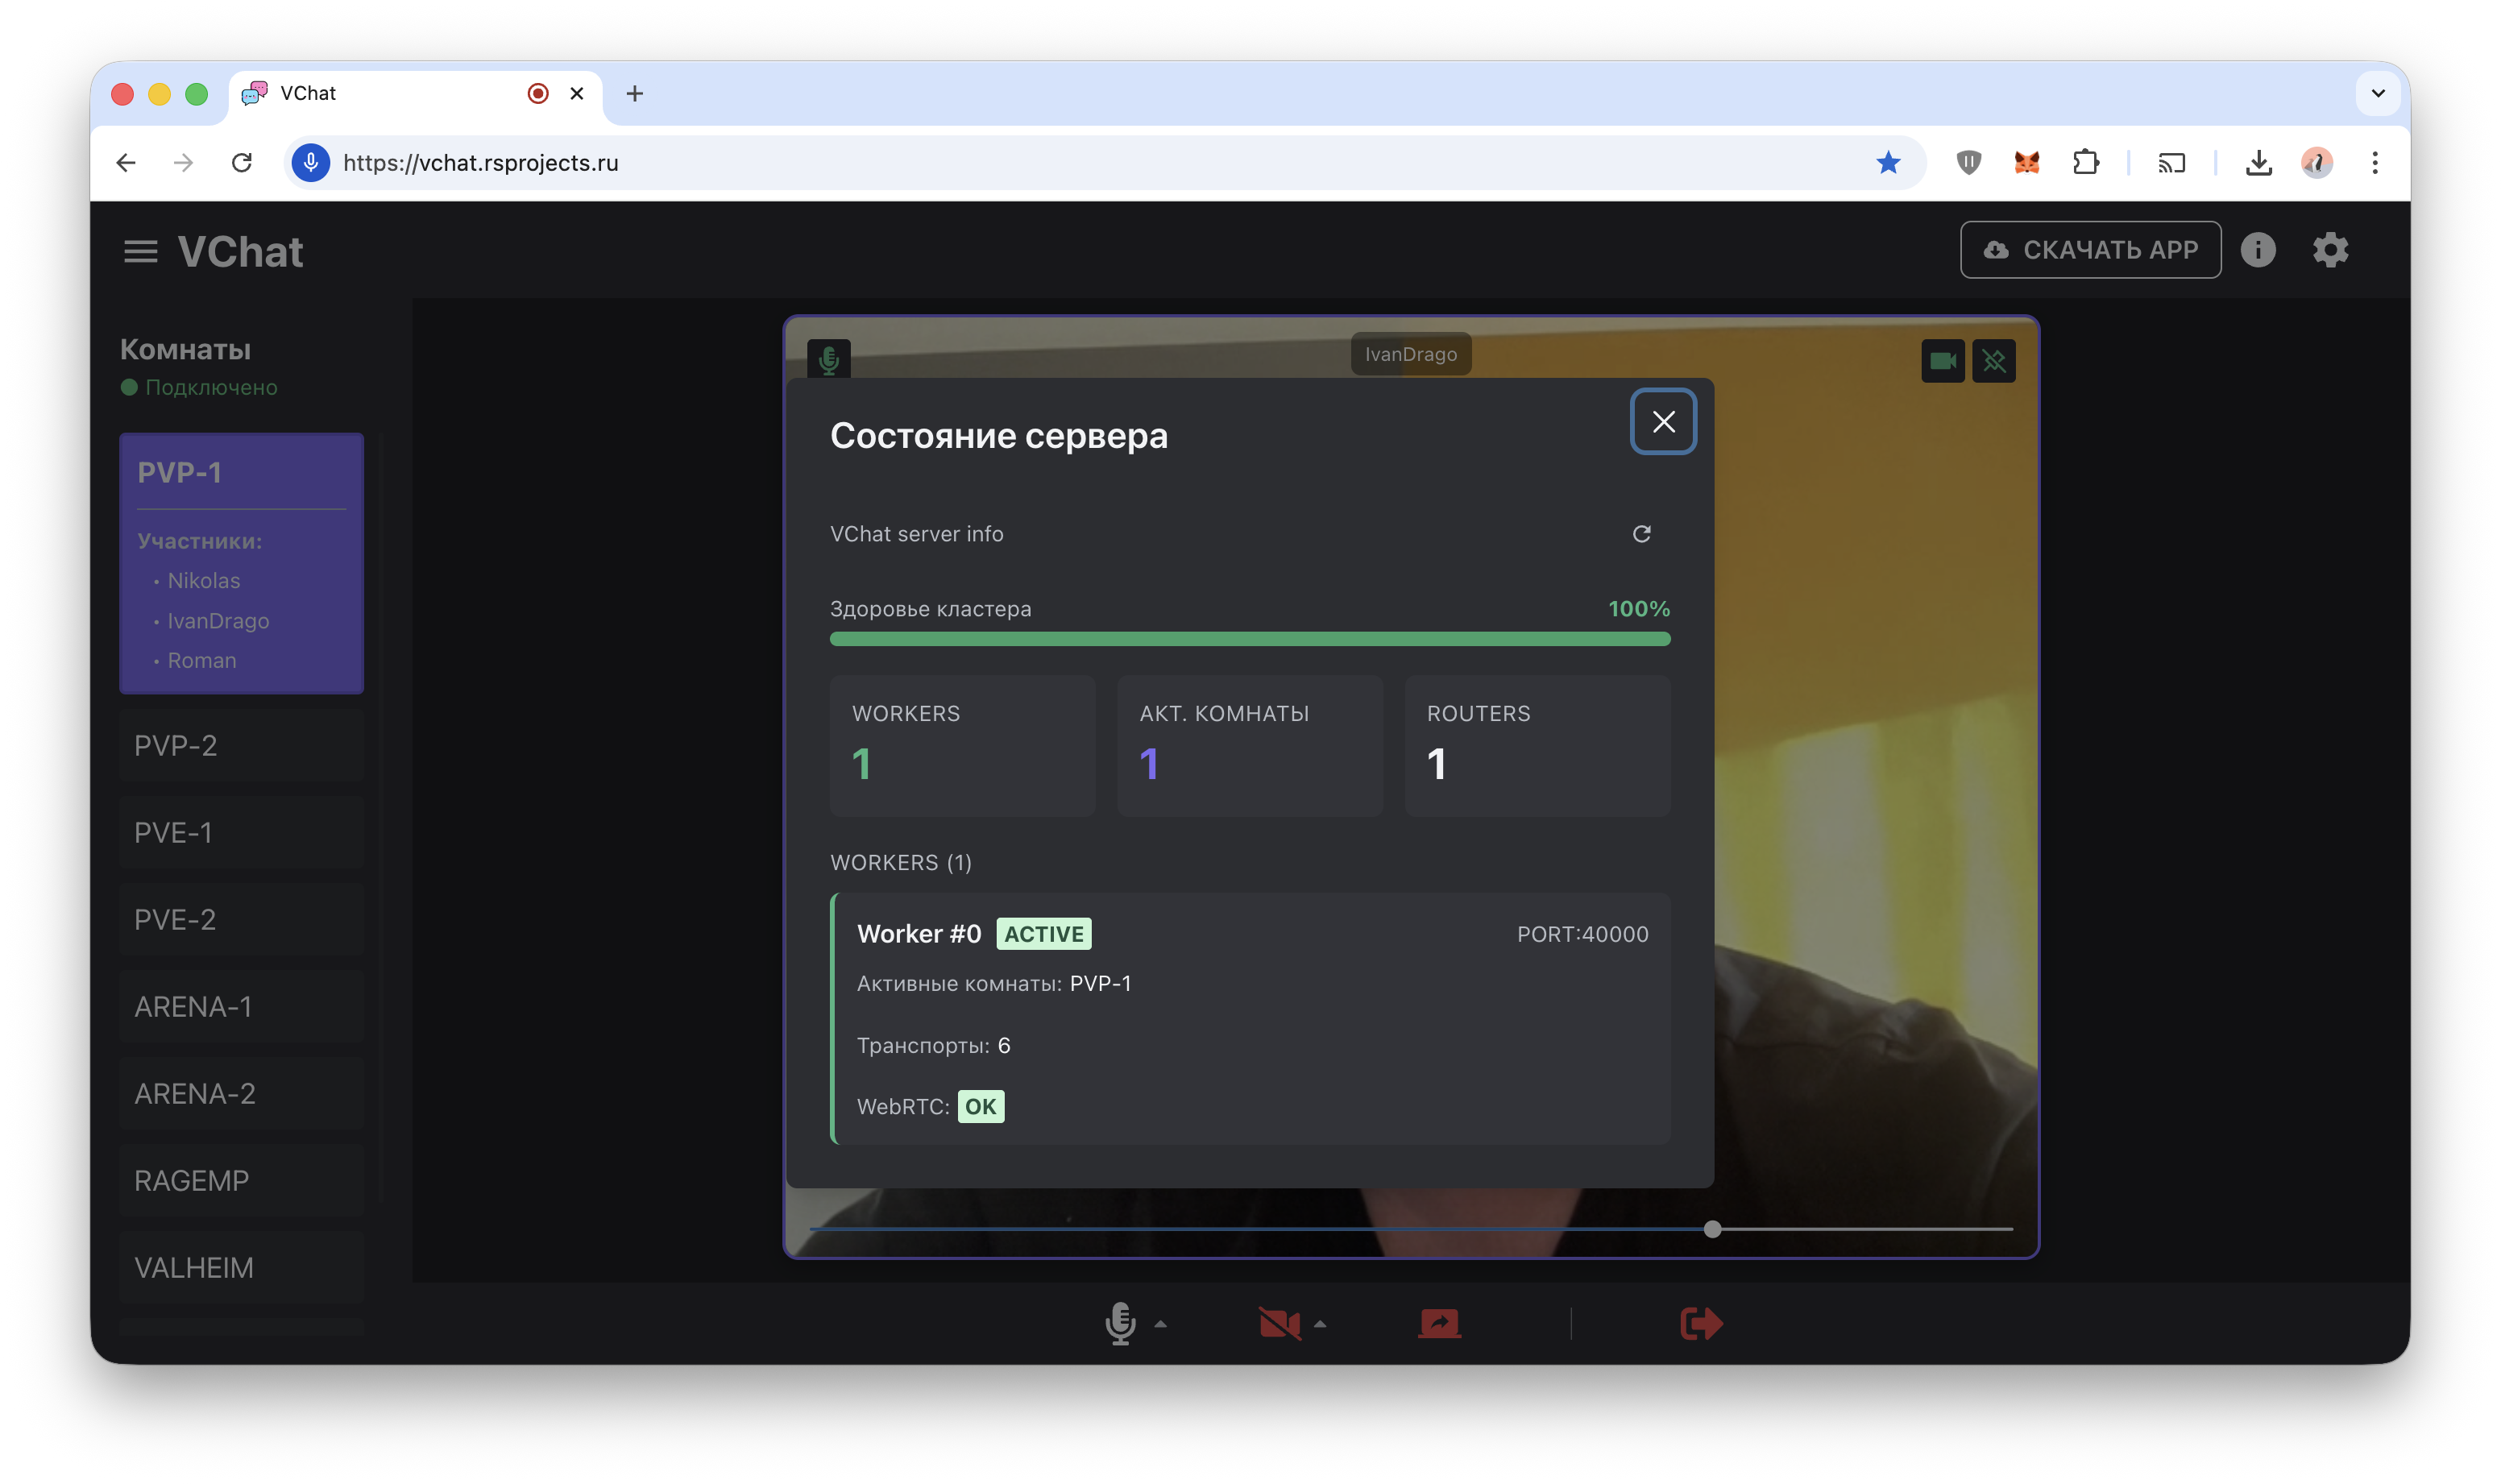Image resolution: width=2501 pixels, height=1484 pixels.
Task: Toggle the microphone in bottom bar
Action: pos(1120,1324)
